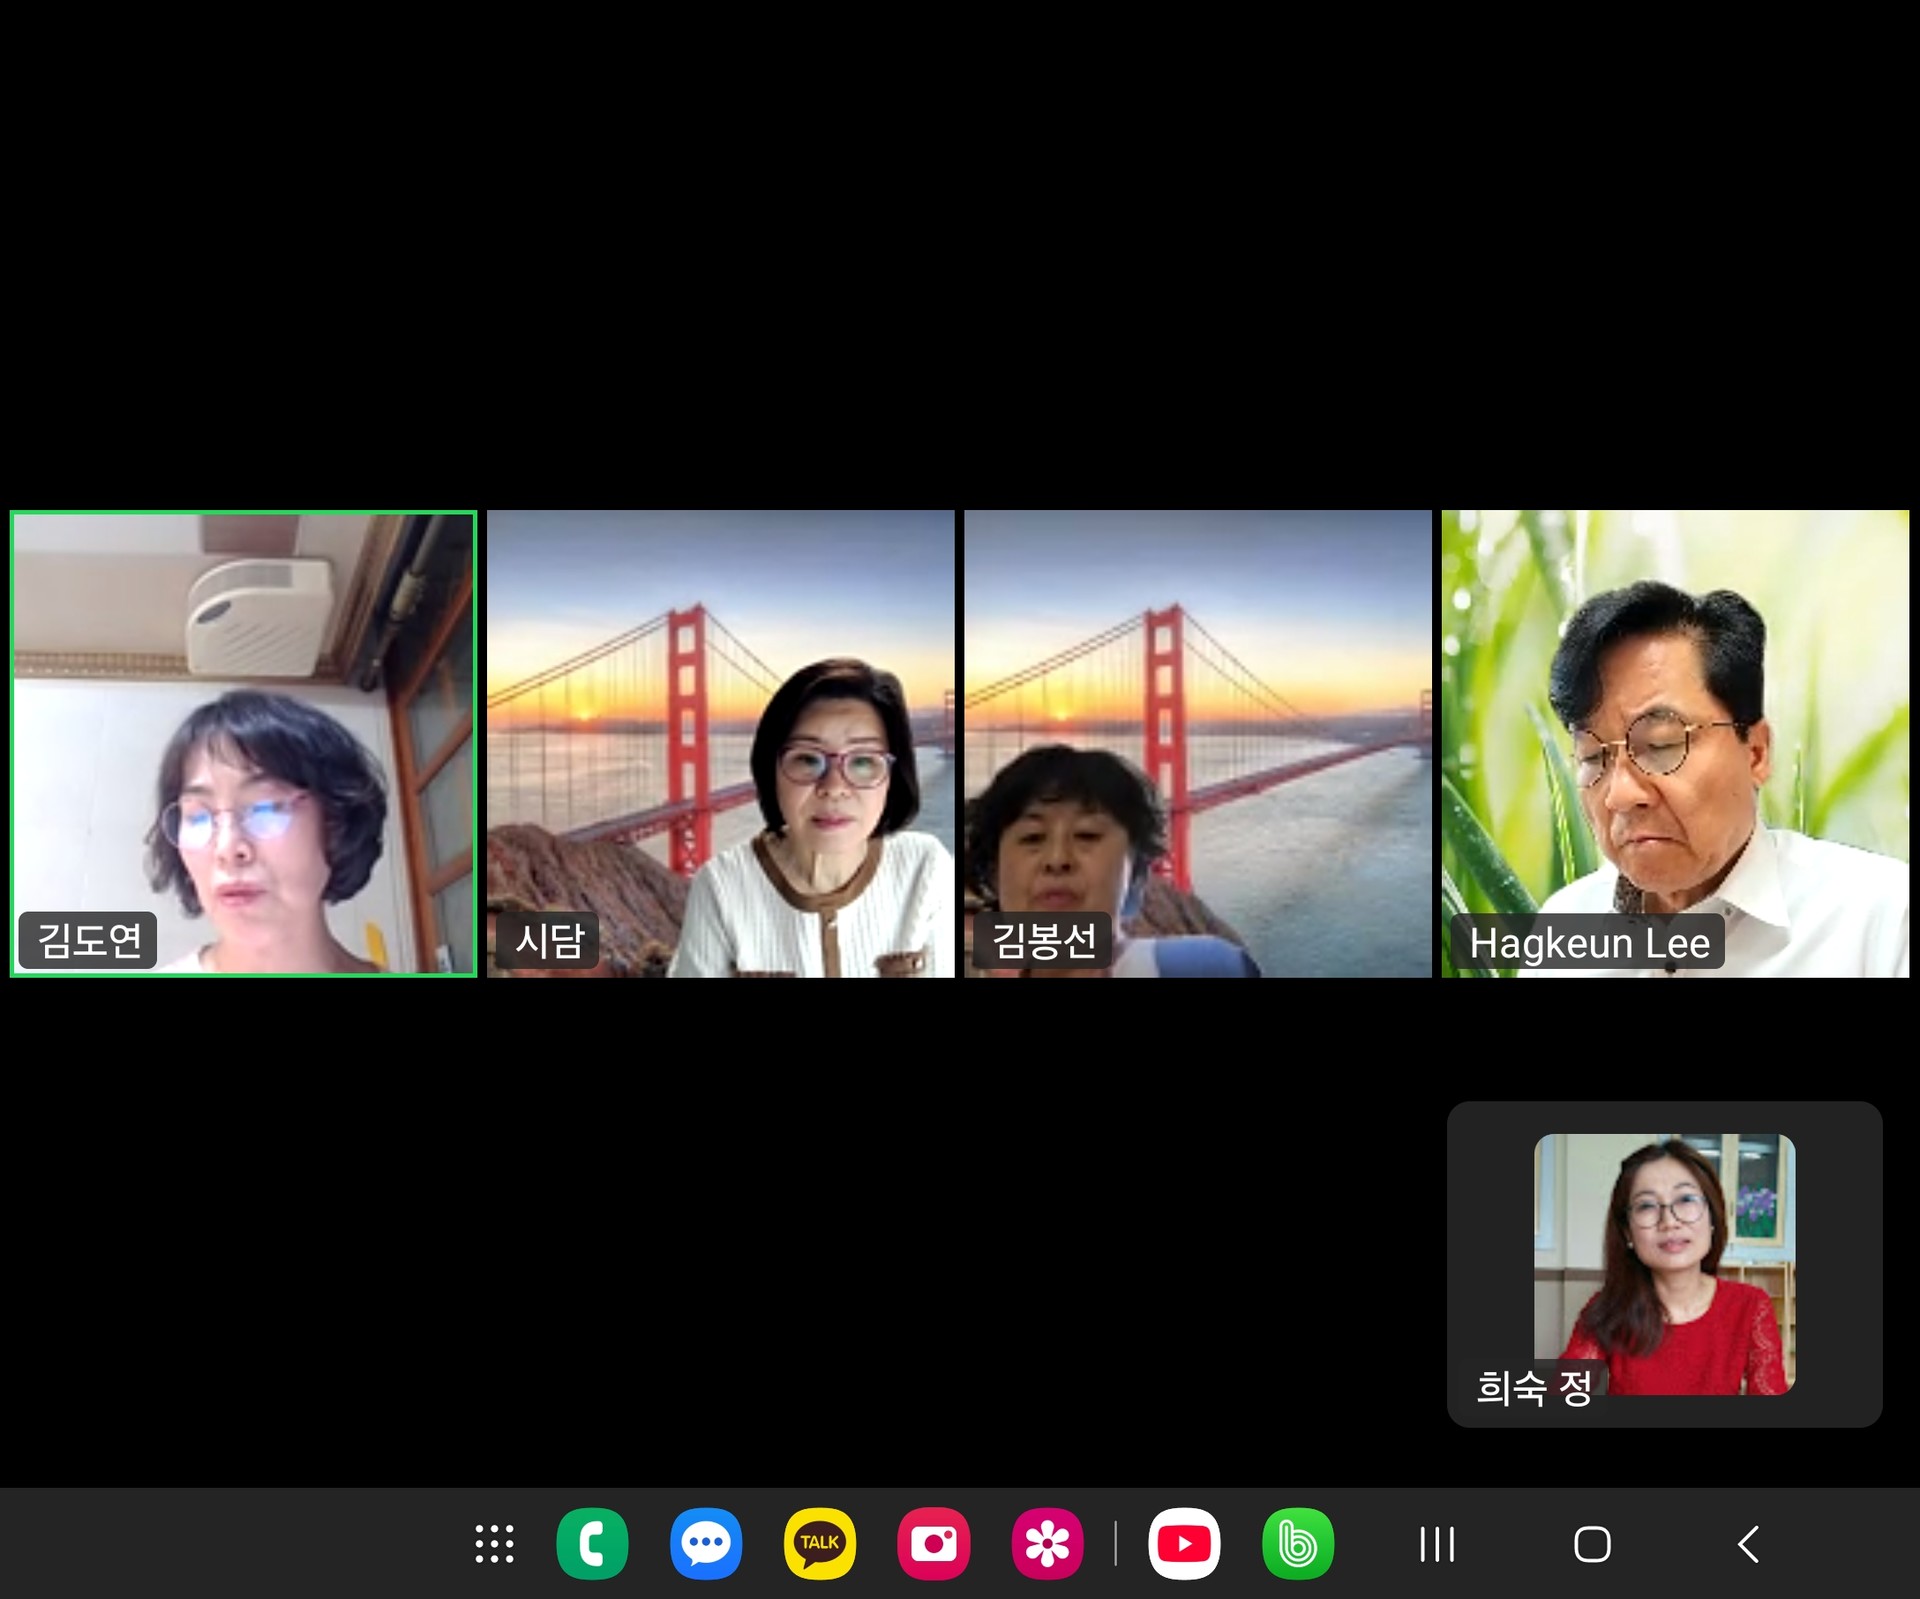The width and height of the screenshot is (1920, 1599).
Task: Open the green Phone app
Action: [x=592, y=1544]
